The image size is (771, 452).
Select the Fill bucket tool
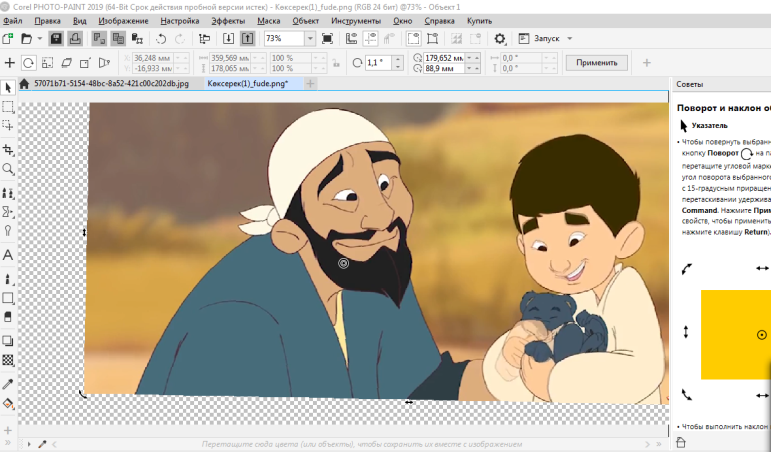8,404
